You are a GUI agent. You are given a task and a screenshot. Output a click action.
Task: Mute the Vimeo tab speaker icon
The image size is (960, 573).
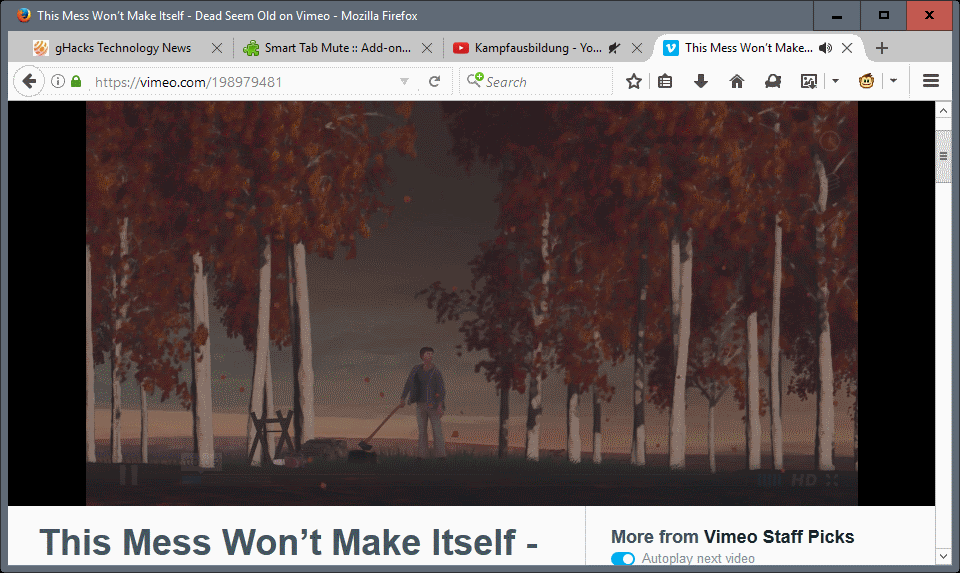825,48
